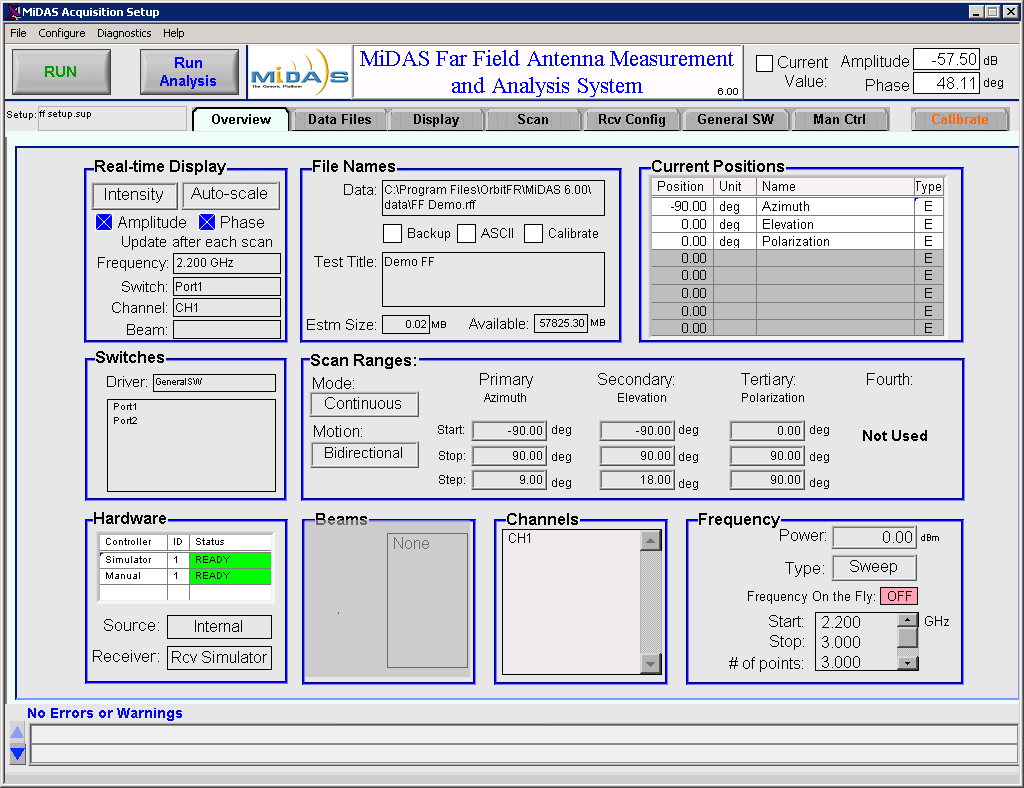The height and width of the screenshot is (788, 1024).
Task: Click the Channel CH1 field
Action: [227, 307]
